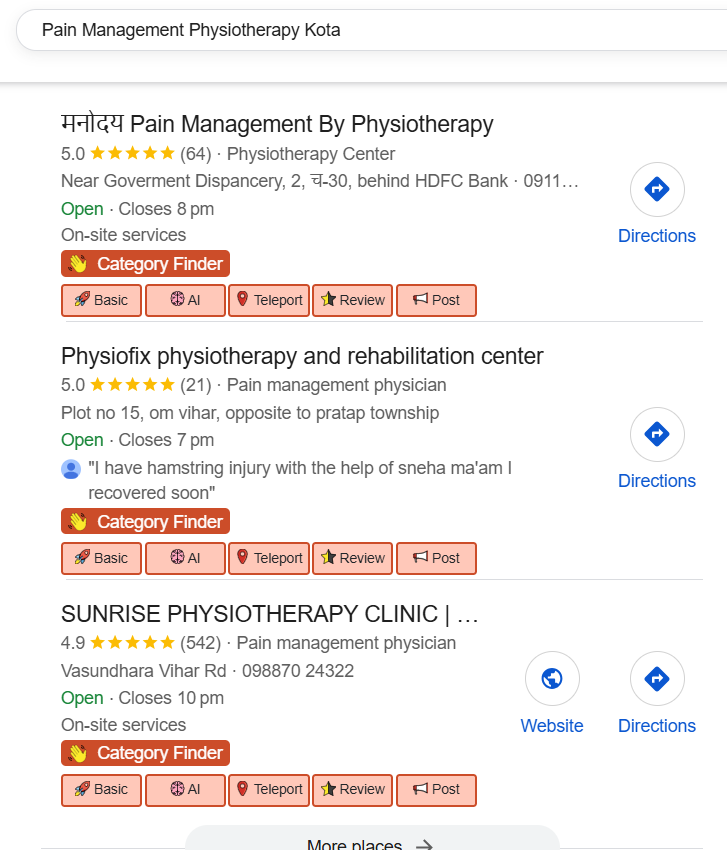Open Category Finder for मनोदय Pain Management
Viewport: 727px width, 850px height.
click(x=146, y=264)
